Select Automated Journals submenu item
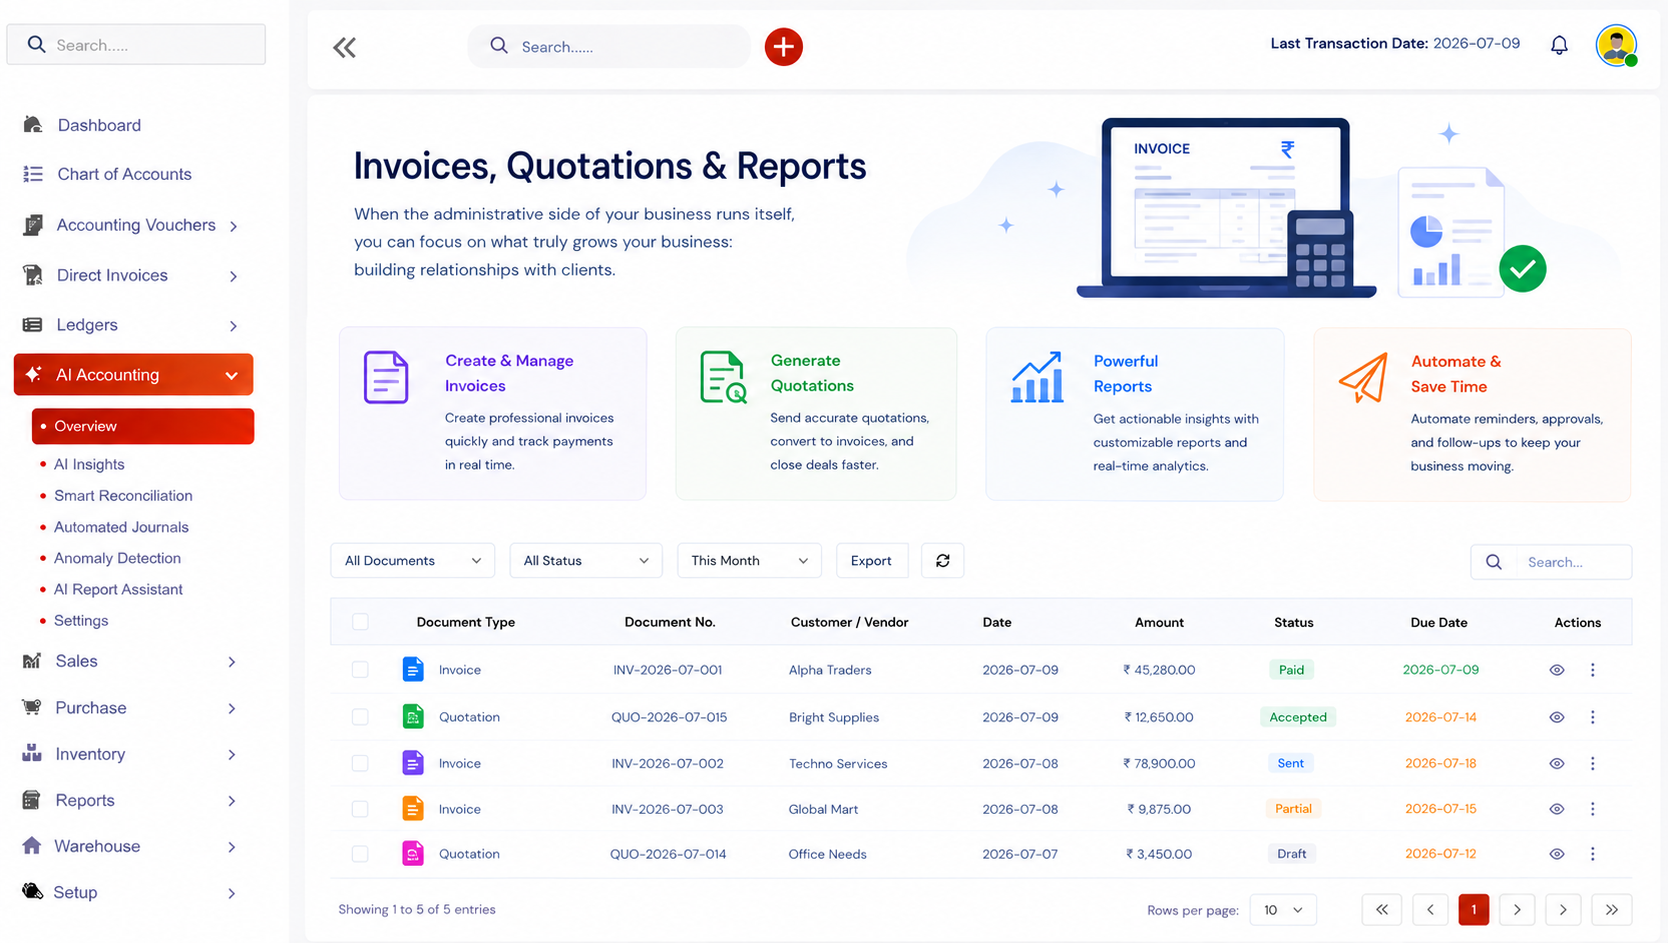 click(x=121, y=527)
